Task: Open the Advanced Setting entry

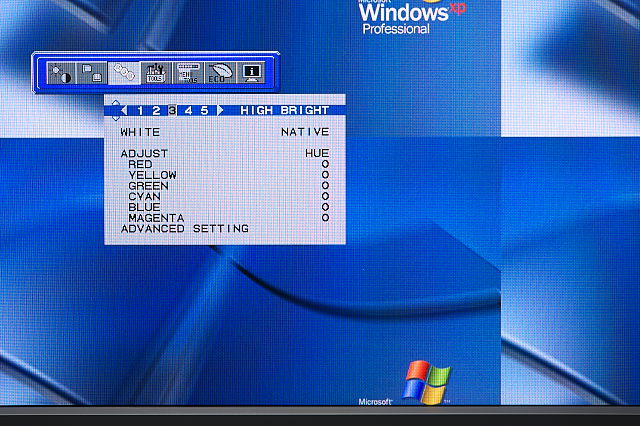Action: pyautogui.click(x=184, y=229)
